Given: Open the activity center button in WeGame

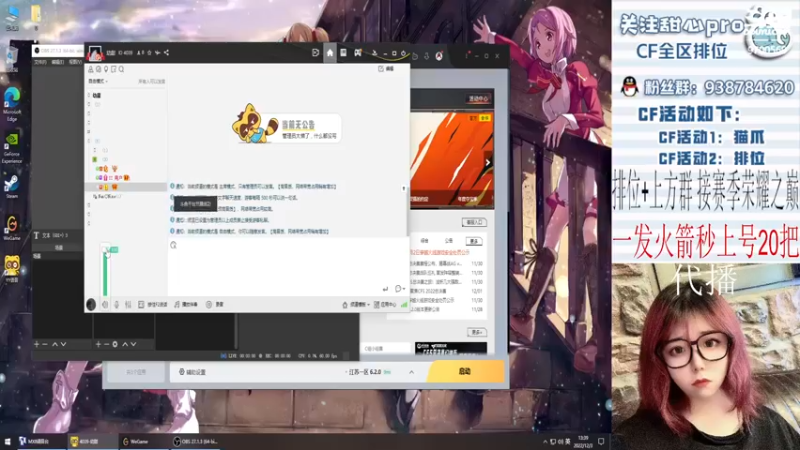Looking at the screenshot, I should (478, 98).
